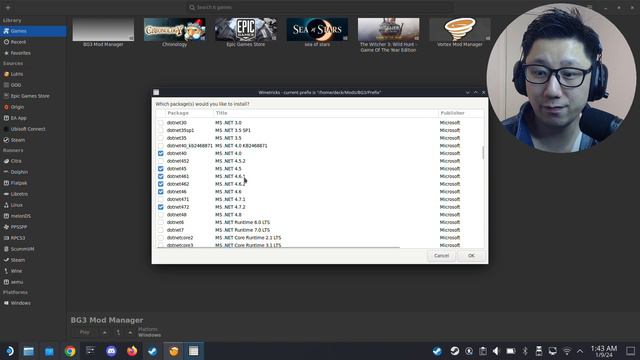The image size is (640, 360).
Task: Select the RPCS3 runner in sidebar
Action: (x=33, y=238)
